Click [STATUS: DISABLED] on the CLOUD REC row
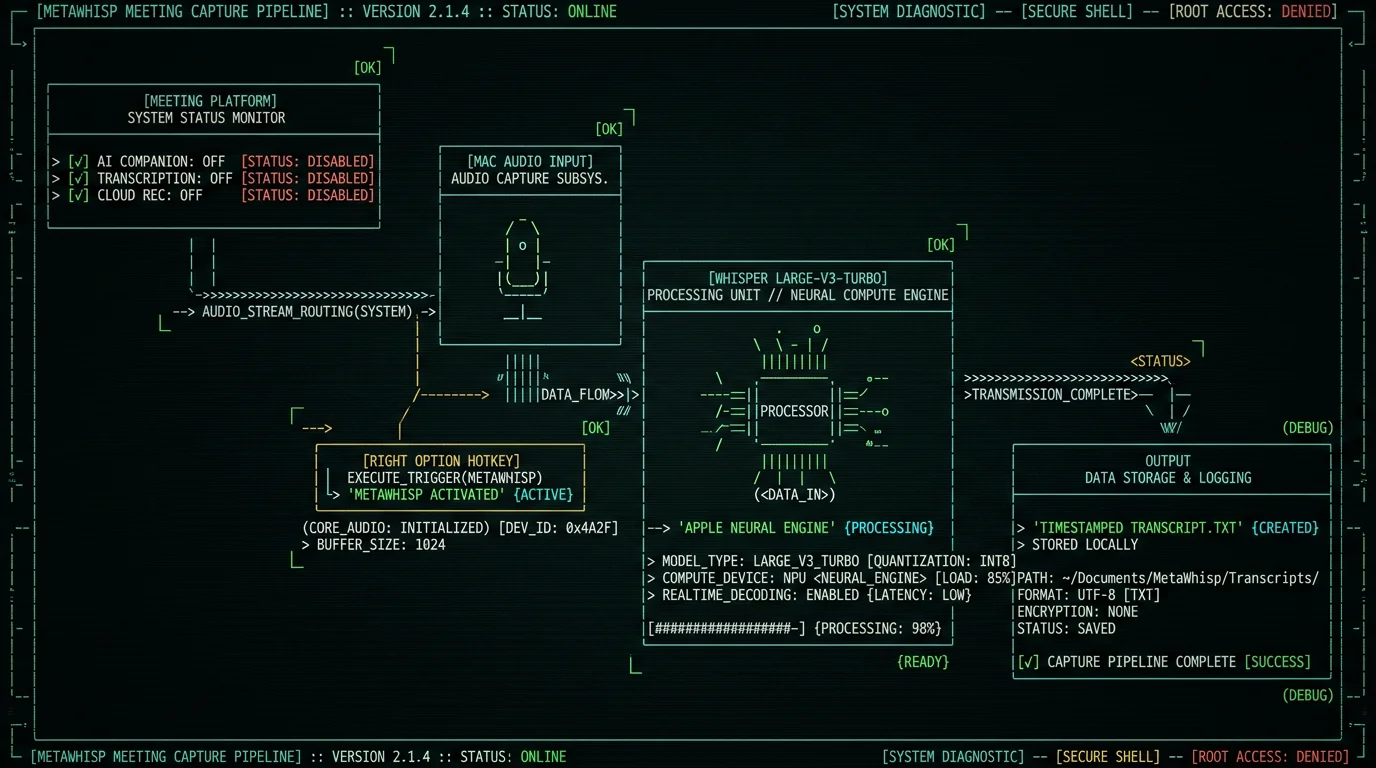 tap(308, 195)
